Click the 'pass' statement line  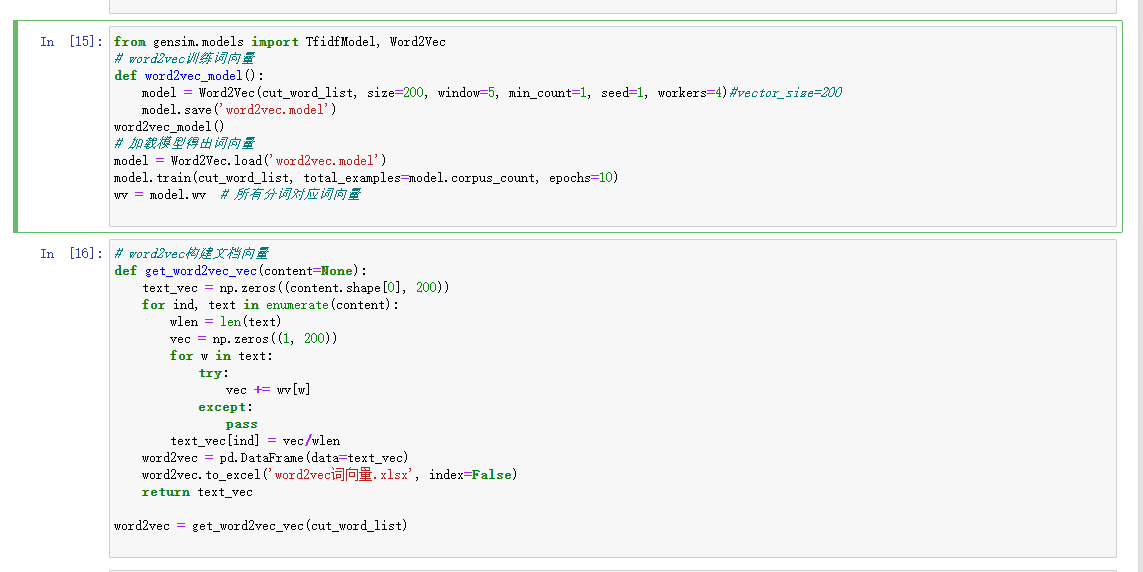[x=241, y=424]
